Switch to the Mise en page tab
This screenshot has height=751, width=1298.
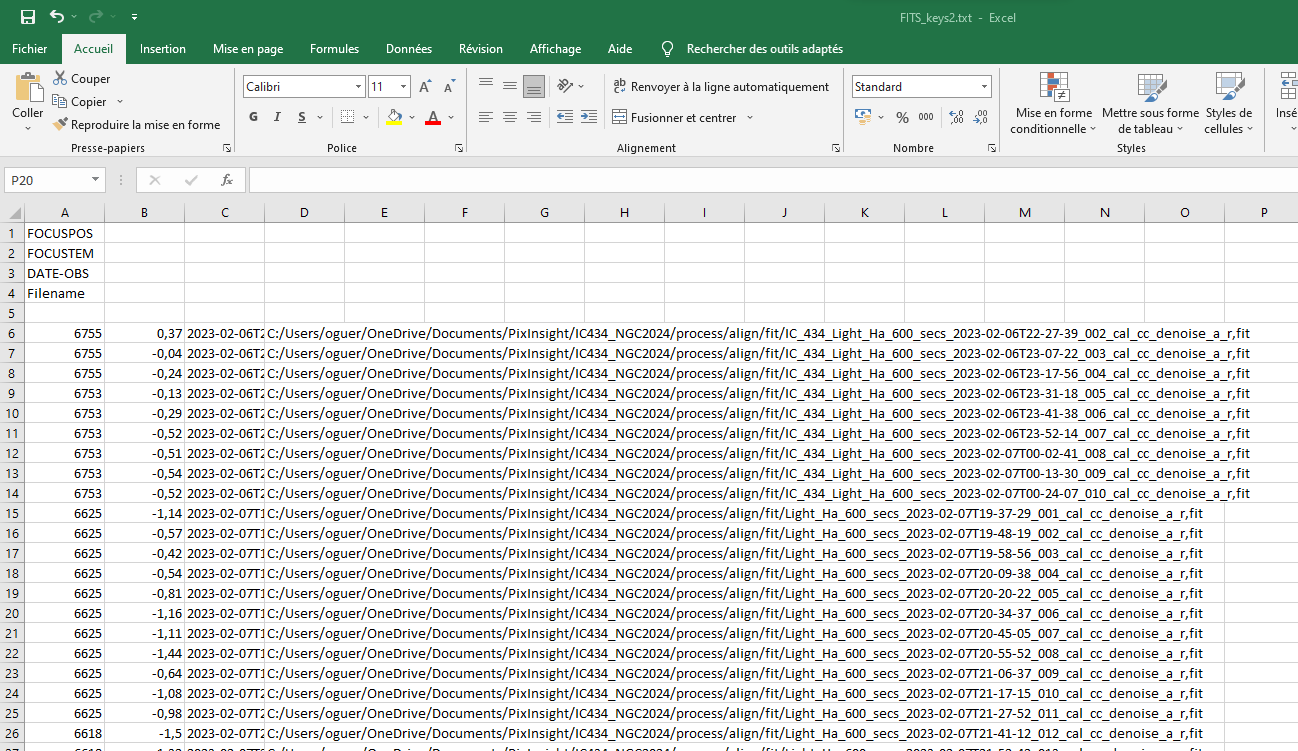coord(248,49)
